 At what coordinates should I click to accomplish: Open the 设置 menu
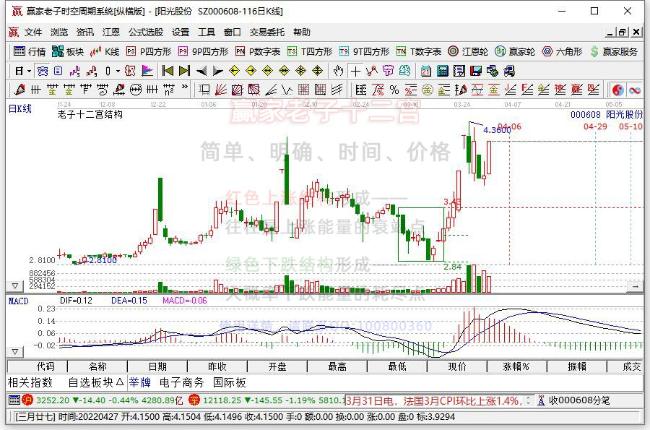(180, 32)
